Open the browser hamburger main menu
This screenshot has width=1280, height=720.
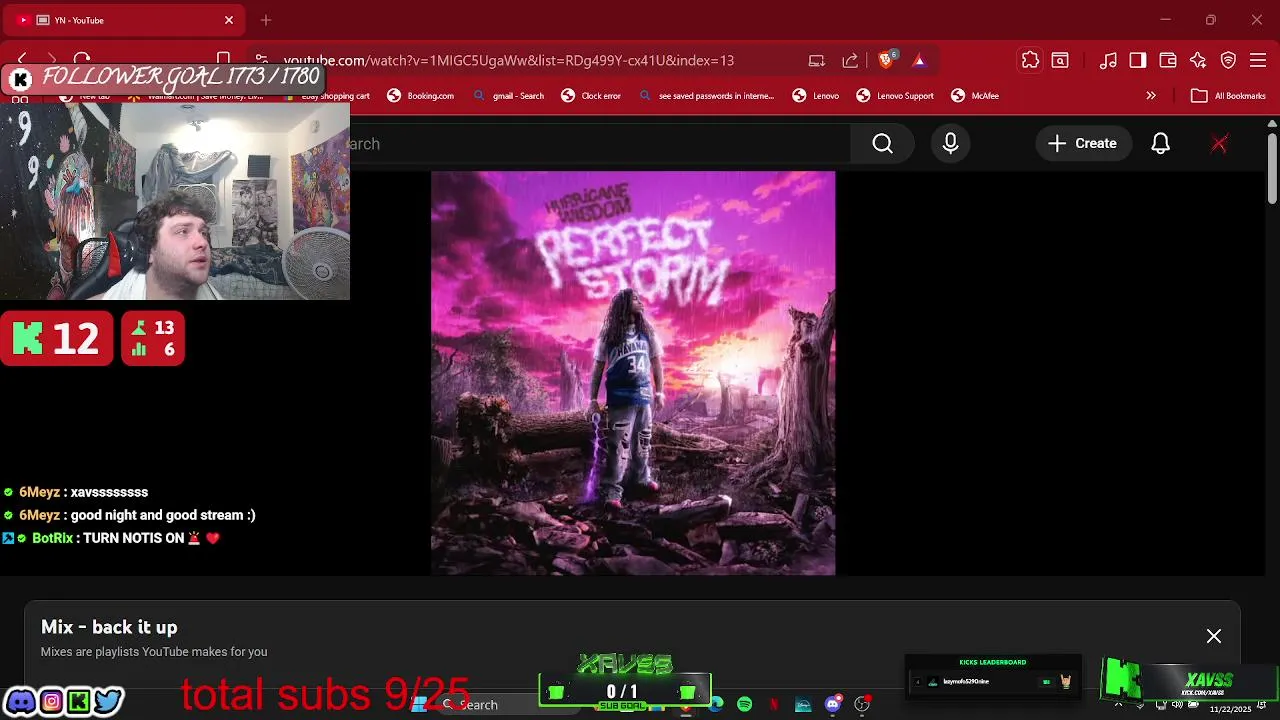(x=1258, y=60)
